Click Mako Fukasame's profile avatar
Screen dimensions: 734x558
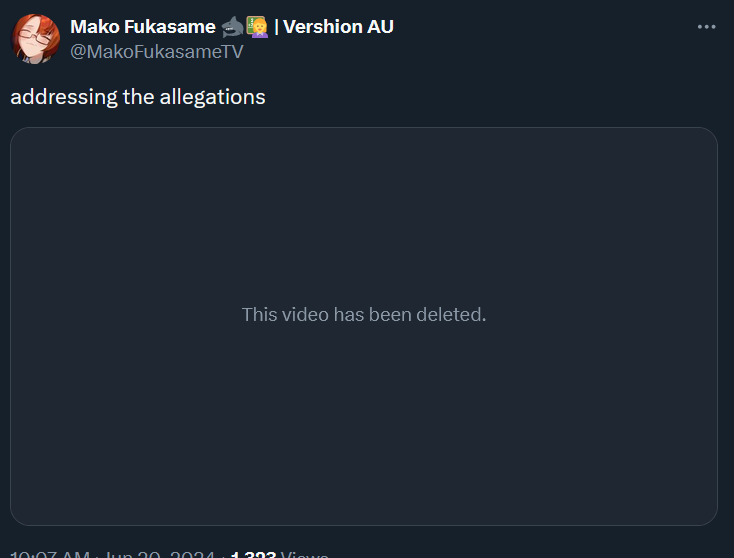pyautogui.click(x=36, y=39)
